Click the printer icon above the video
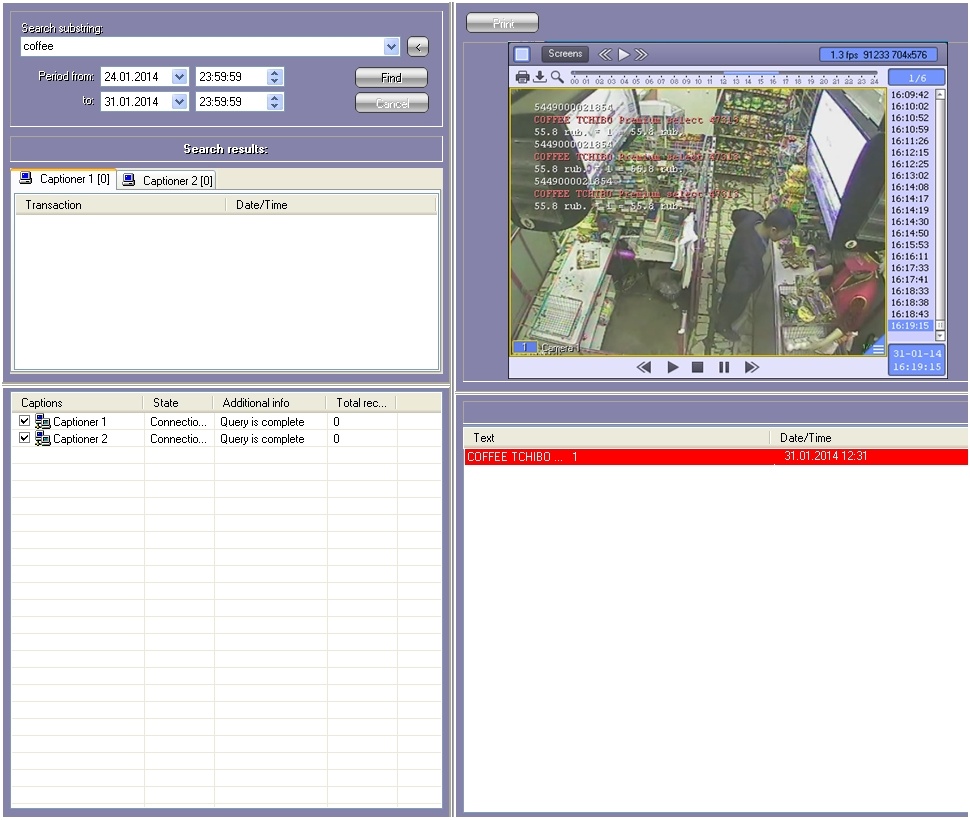Screen dimensions: 970x820 (522, 77)
